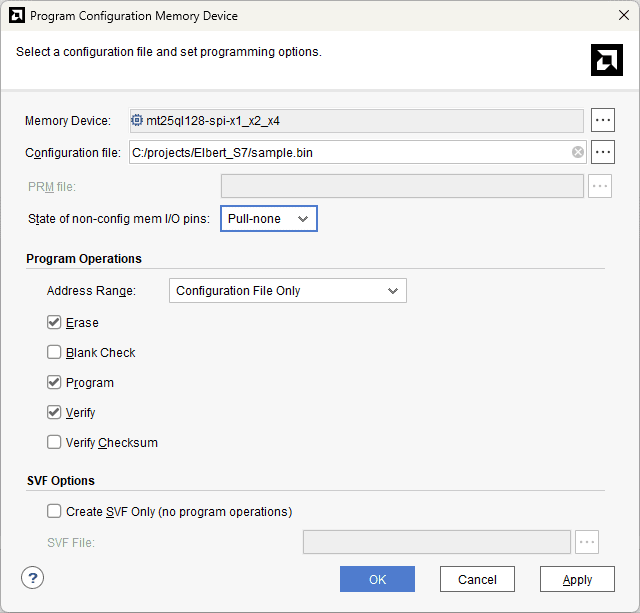Enable the Blank Check option
Viewport: 640px width, 613px height.
coord(54,353)
